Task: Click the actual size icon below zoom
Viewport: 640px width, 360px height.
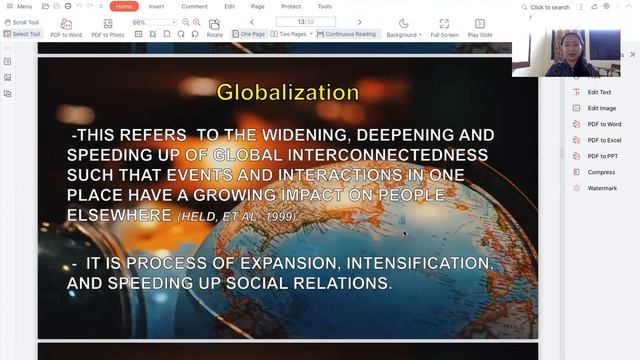Action: coord(138,34)
